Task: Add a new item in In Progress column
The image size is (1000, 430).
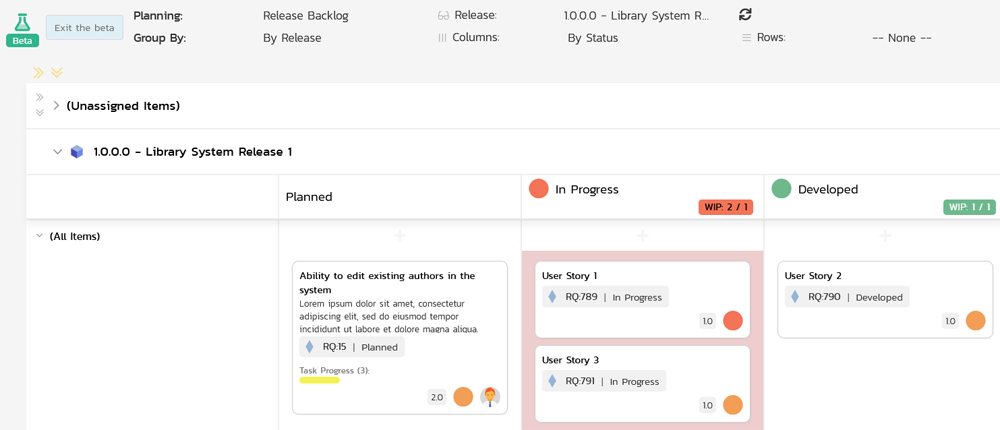Action: coord(642,236)
